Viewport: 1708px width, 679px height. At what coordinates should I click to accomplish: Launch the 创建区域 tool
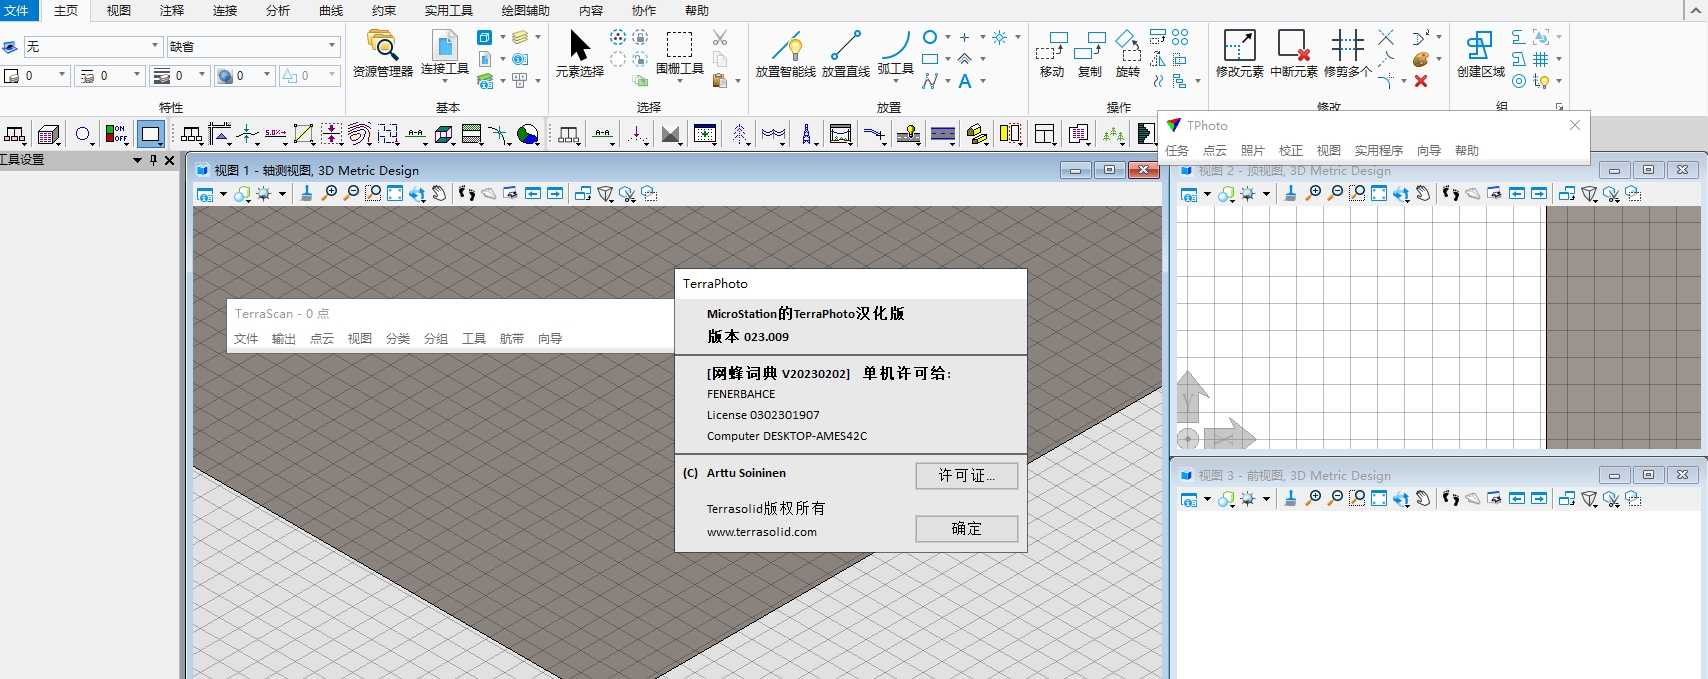[x=1481, y=53]
